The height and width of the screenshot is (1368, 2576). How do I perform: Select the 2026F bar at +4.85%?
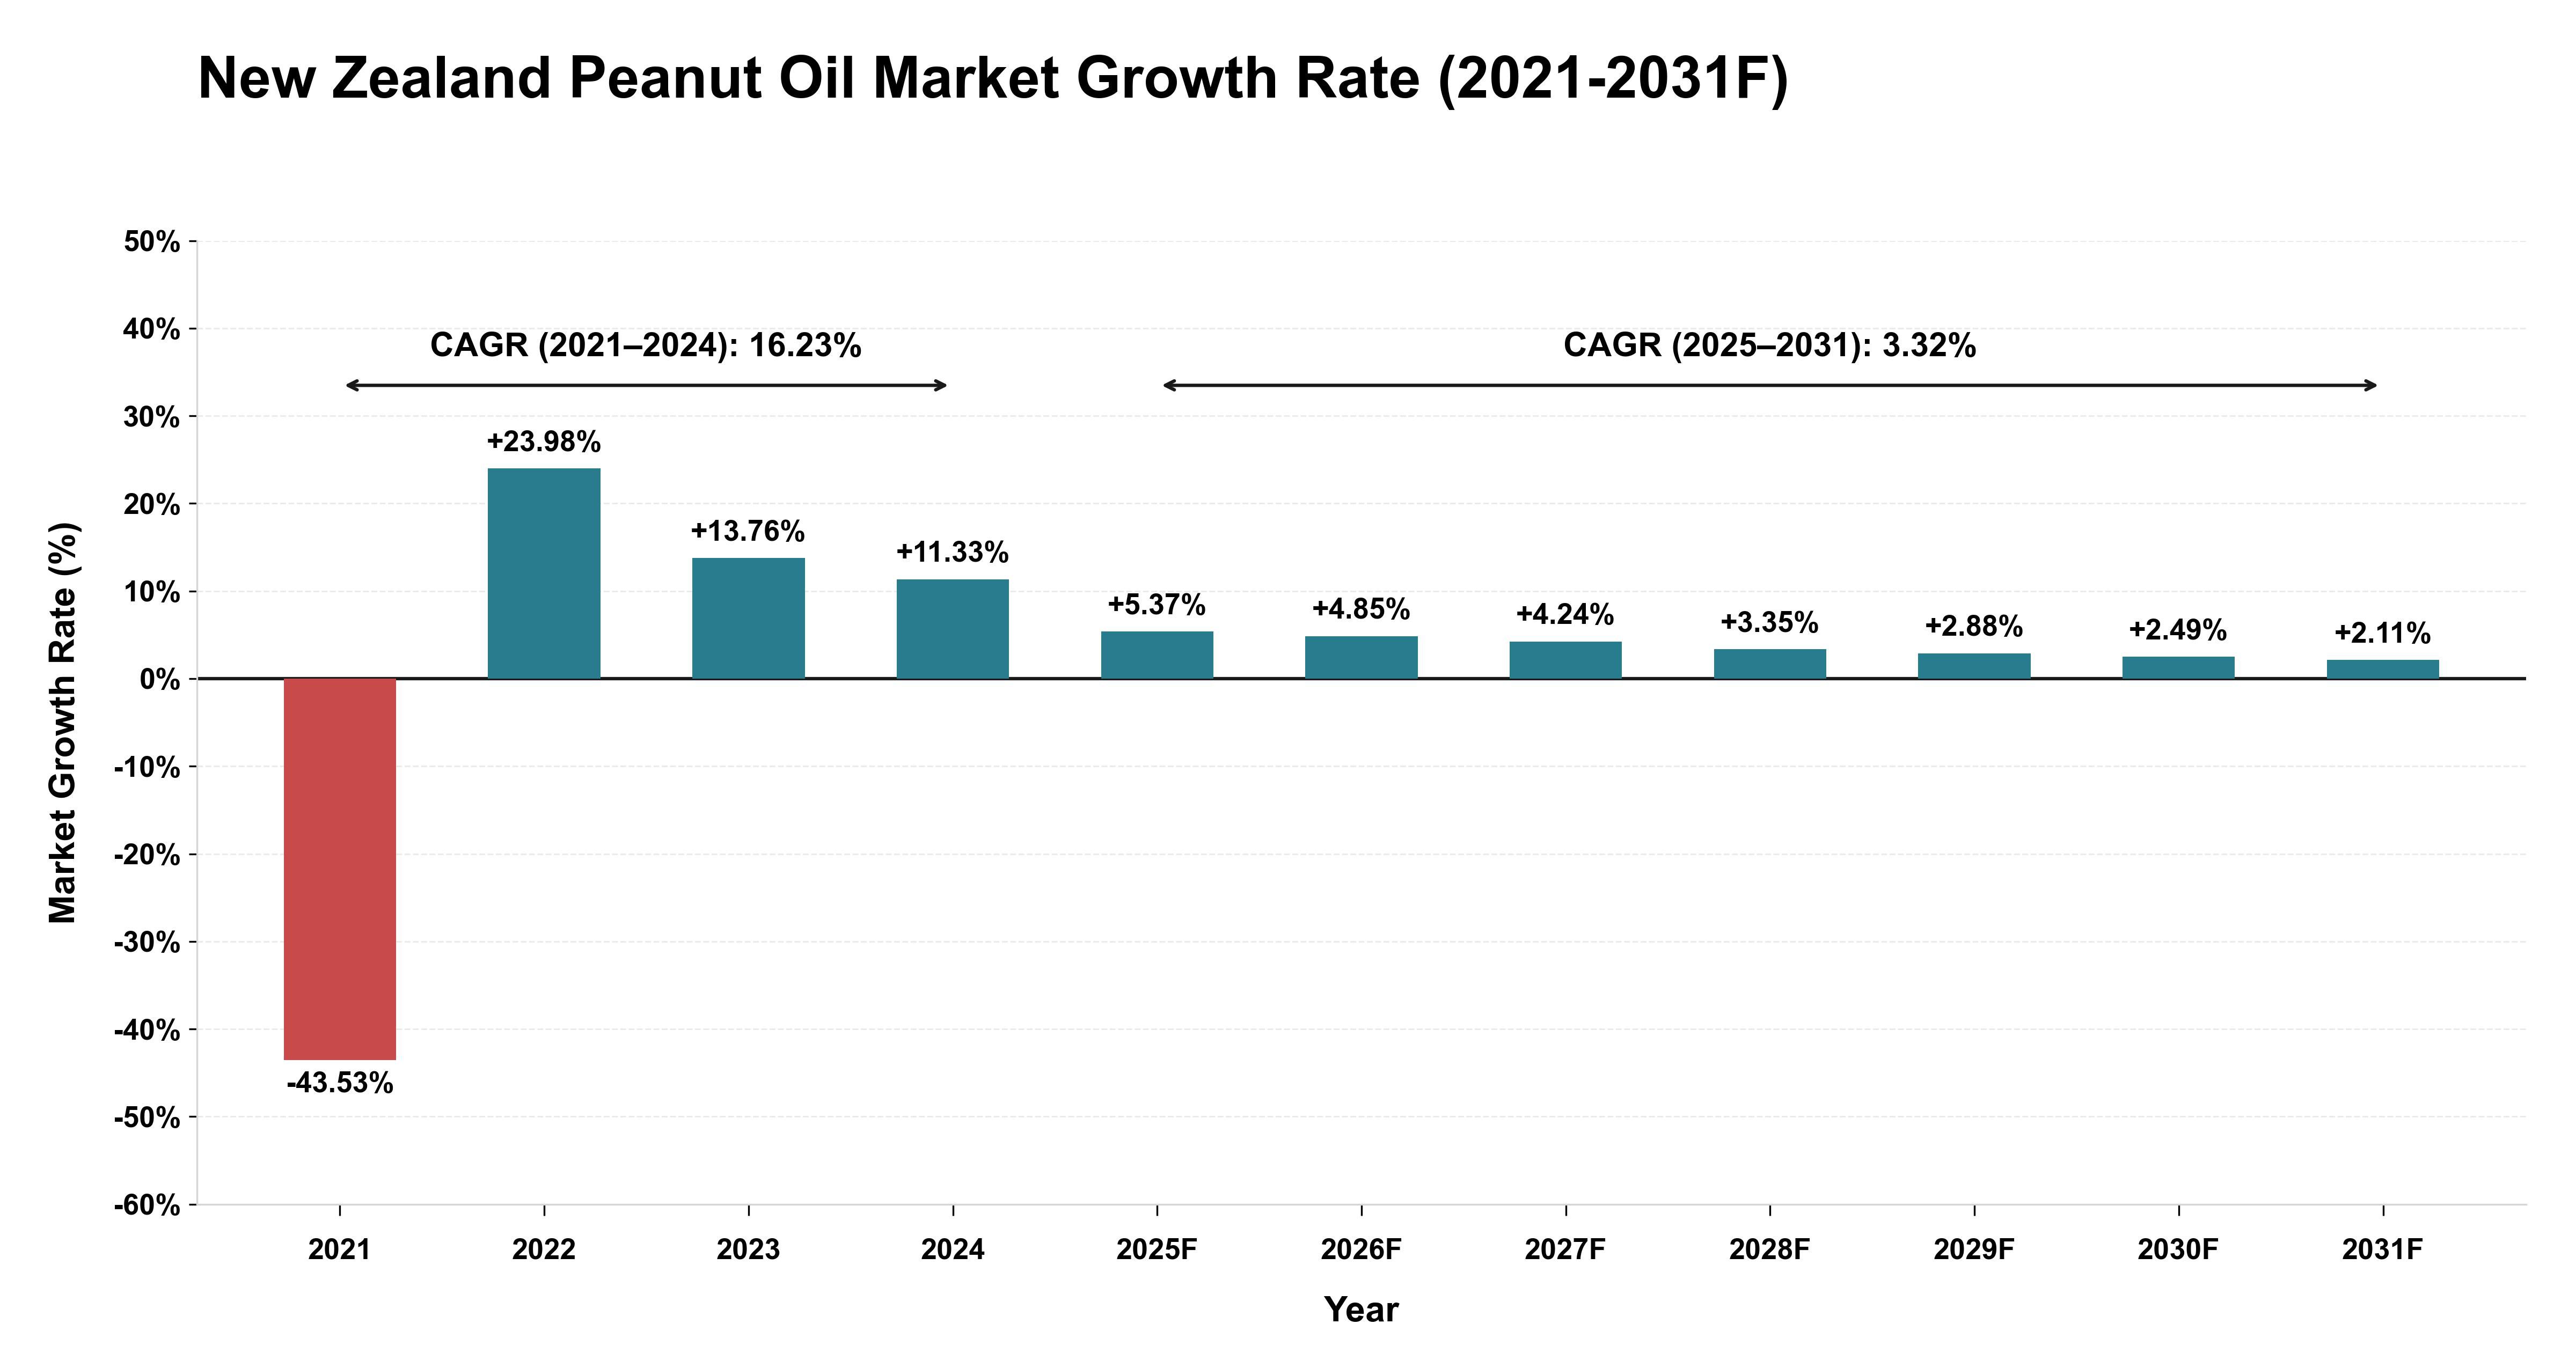pos(1361,657)
